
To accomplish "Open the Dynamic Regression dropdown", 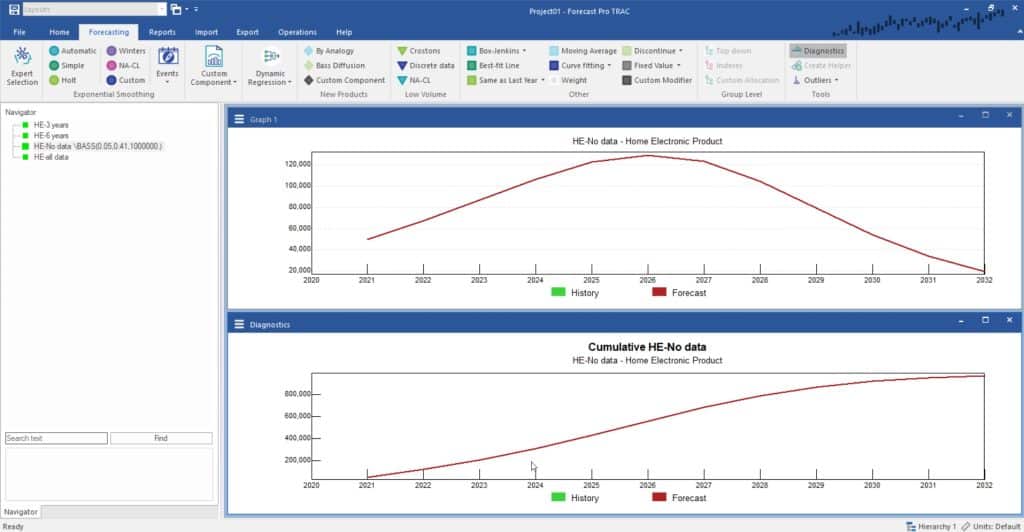I will pyautogui.click(x=270, y=65).
